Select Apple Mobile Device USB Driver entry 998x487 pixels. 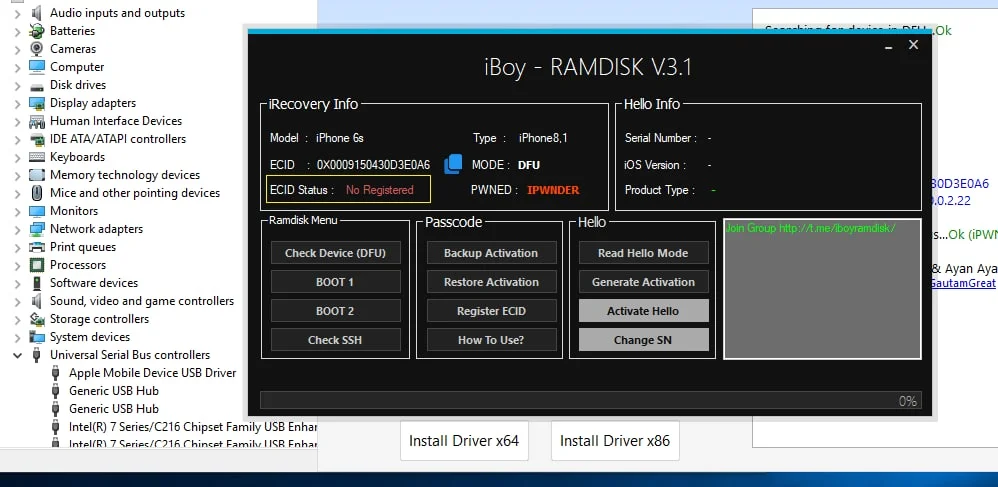153,373
